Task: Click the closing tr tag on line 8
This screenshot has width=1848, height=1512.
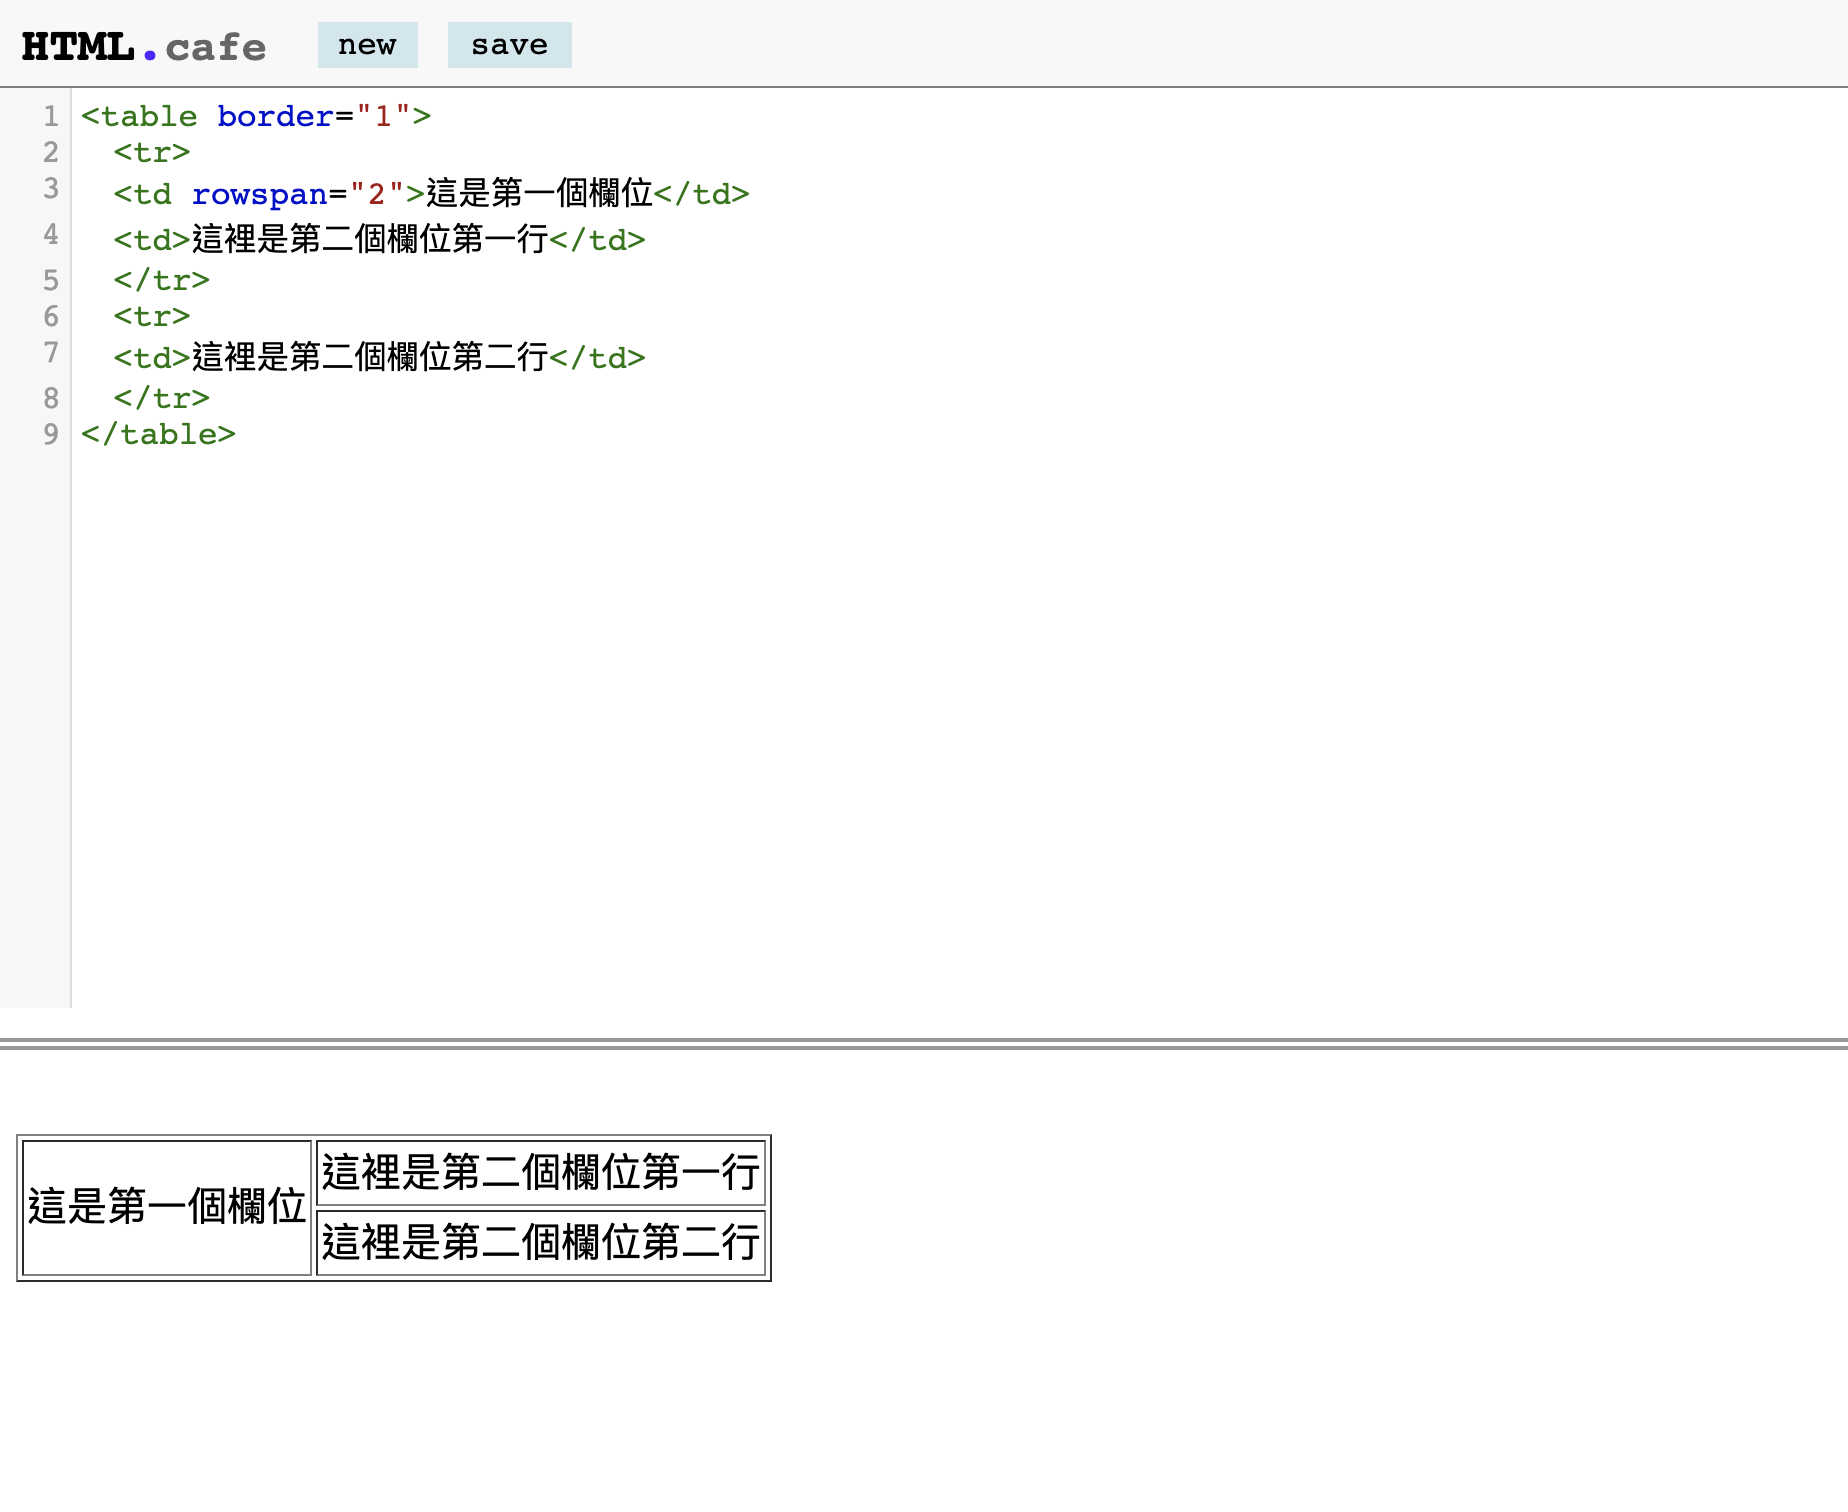Action: point(162,398)
